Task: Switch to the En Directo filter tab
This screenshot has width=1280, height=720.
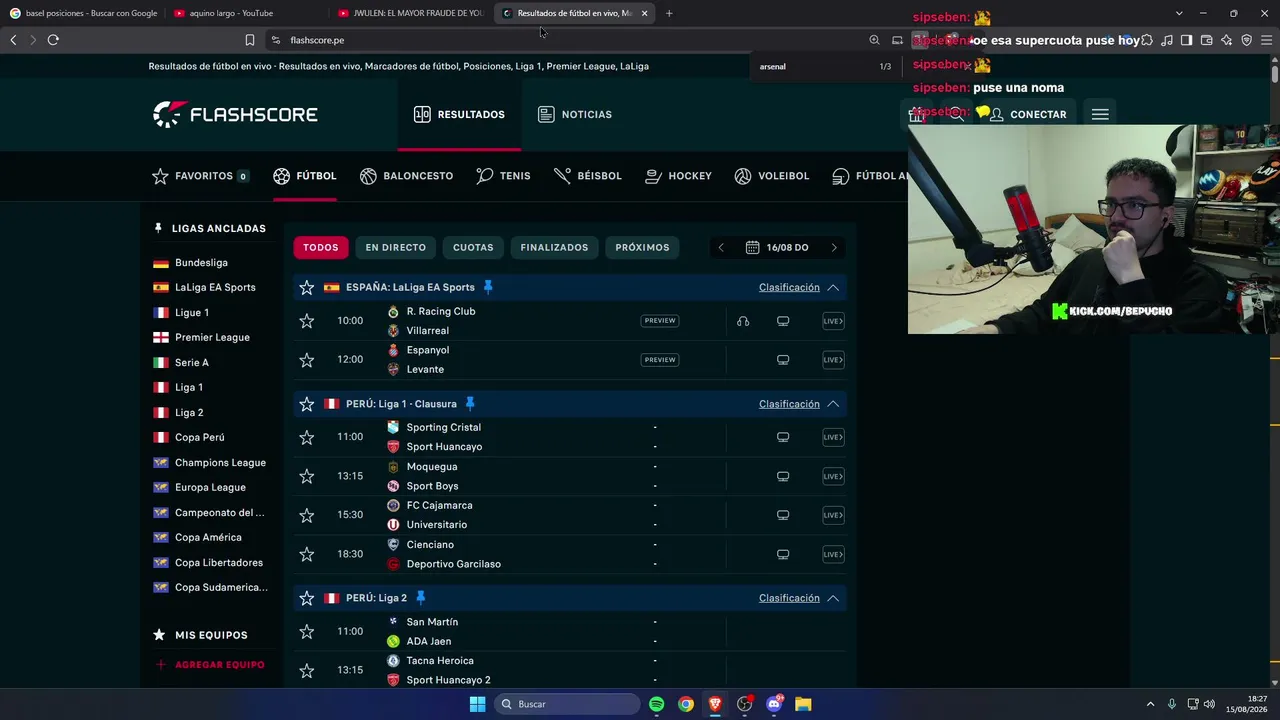Action: 396,247
